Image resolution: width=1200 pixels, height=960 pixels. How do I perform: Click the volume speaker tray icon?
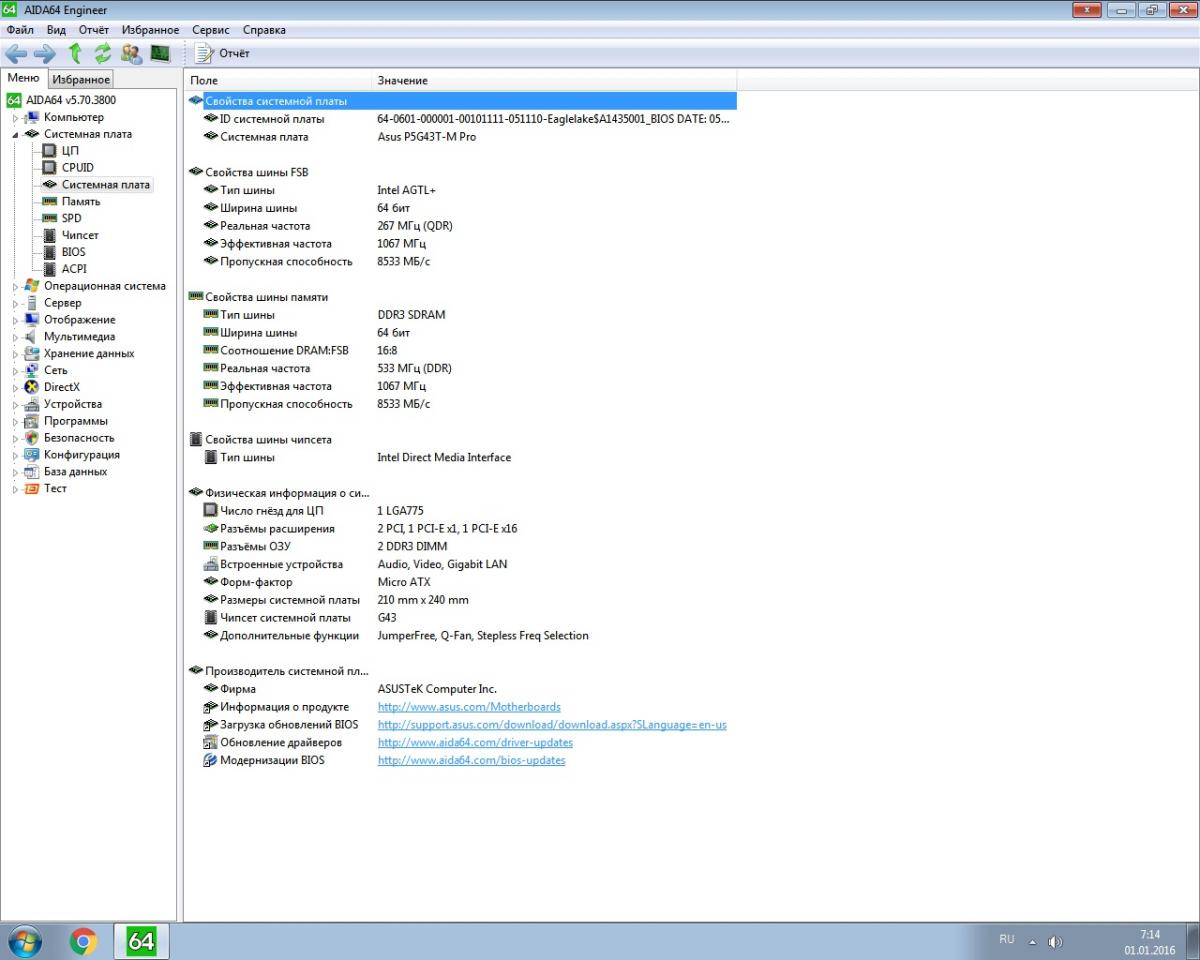tap(1054, 942)
